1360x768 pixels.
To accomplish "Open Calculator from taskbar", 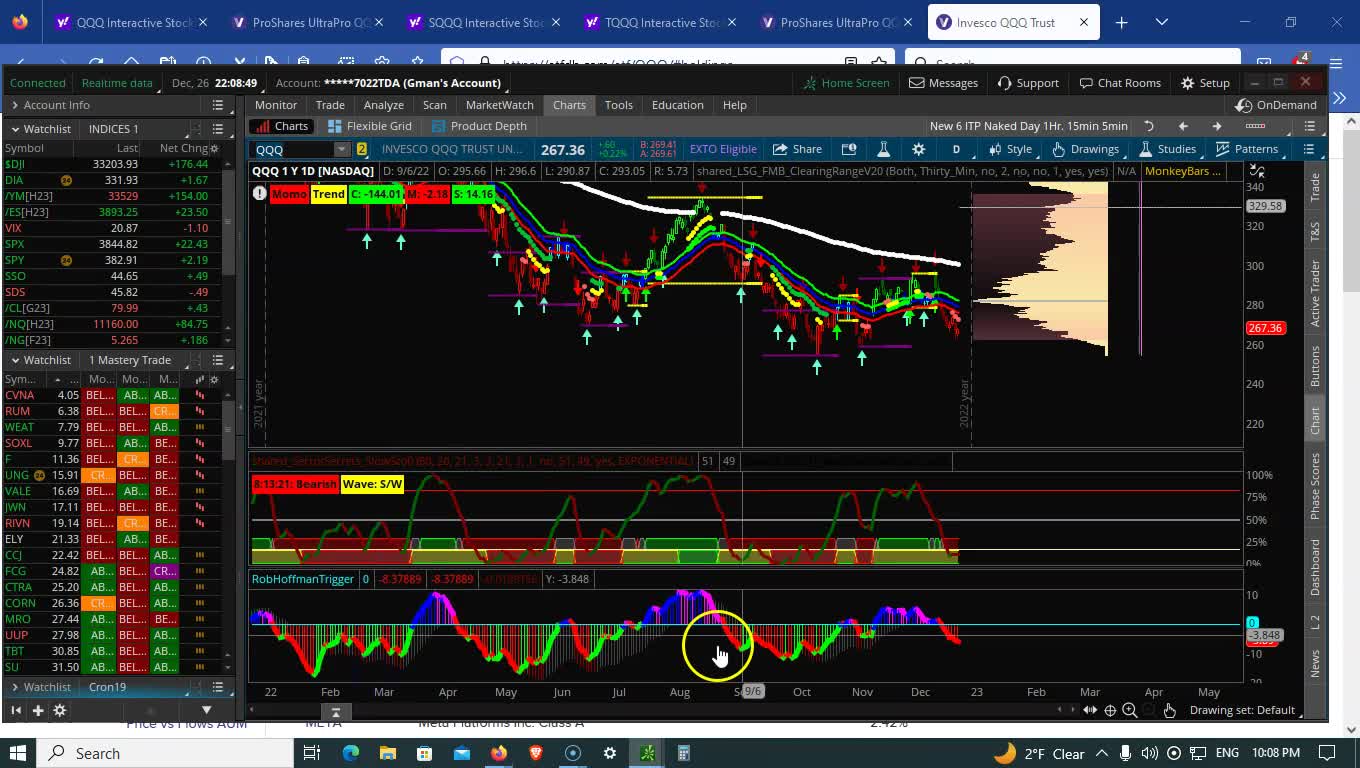I will tap(684, 753).
